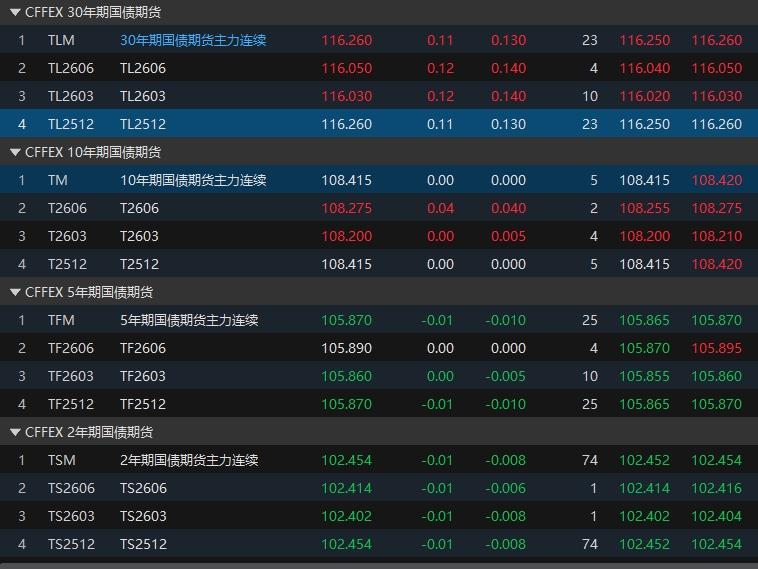
Task: Click ask price 105.895 in TF2606 row
Action: (x=716, y=348)
